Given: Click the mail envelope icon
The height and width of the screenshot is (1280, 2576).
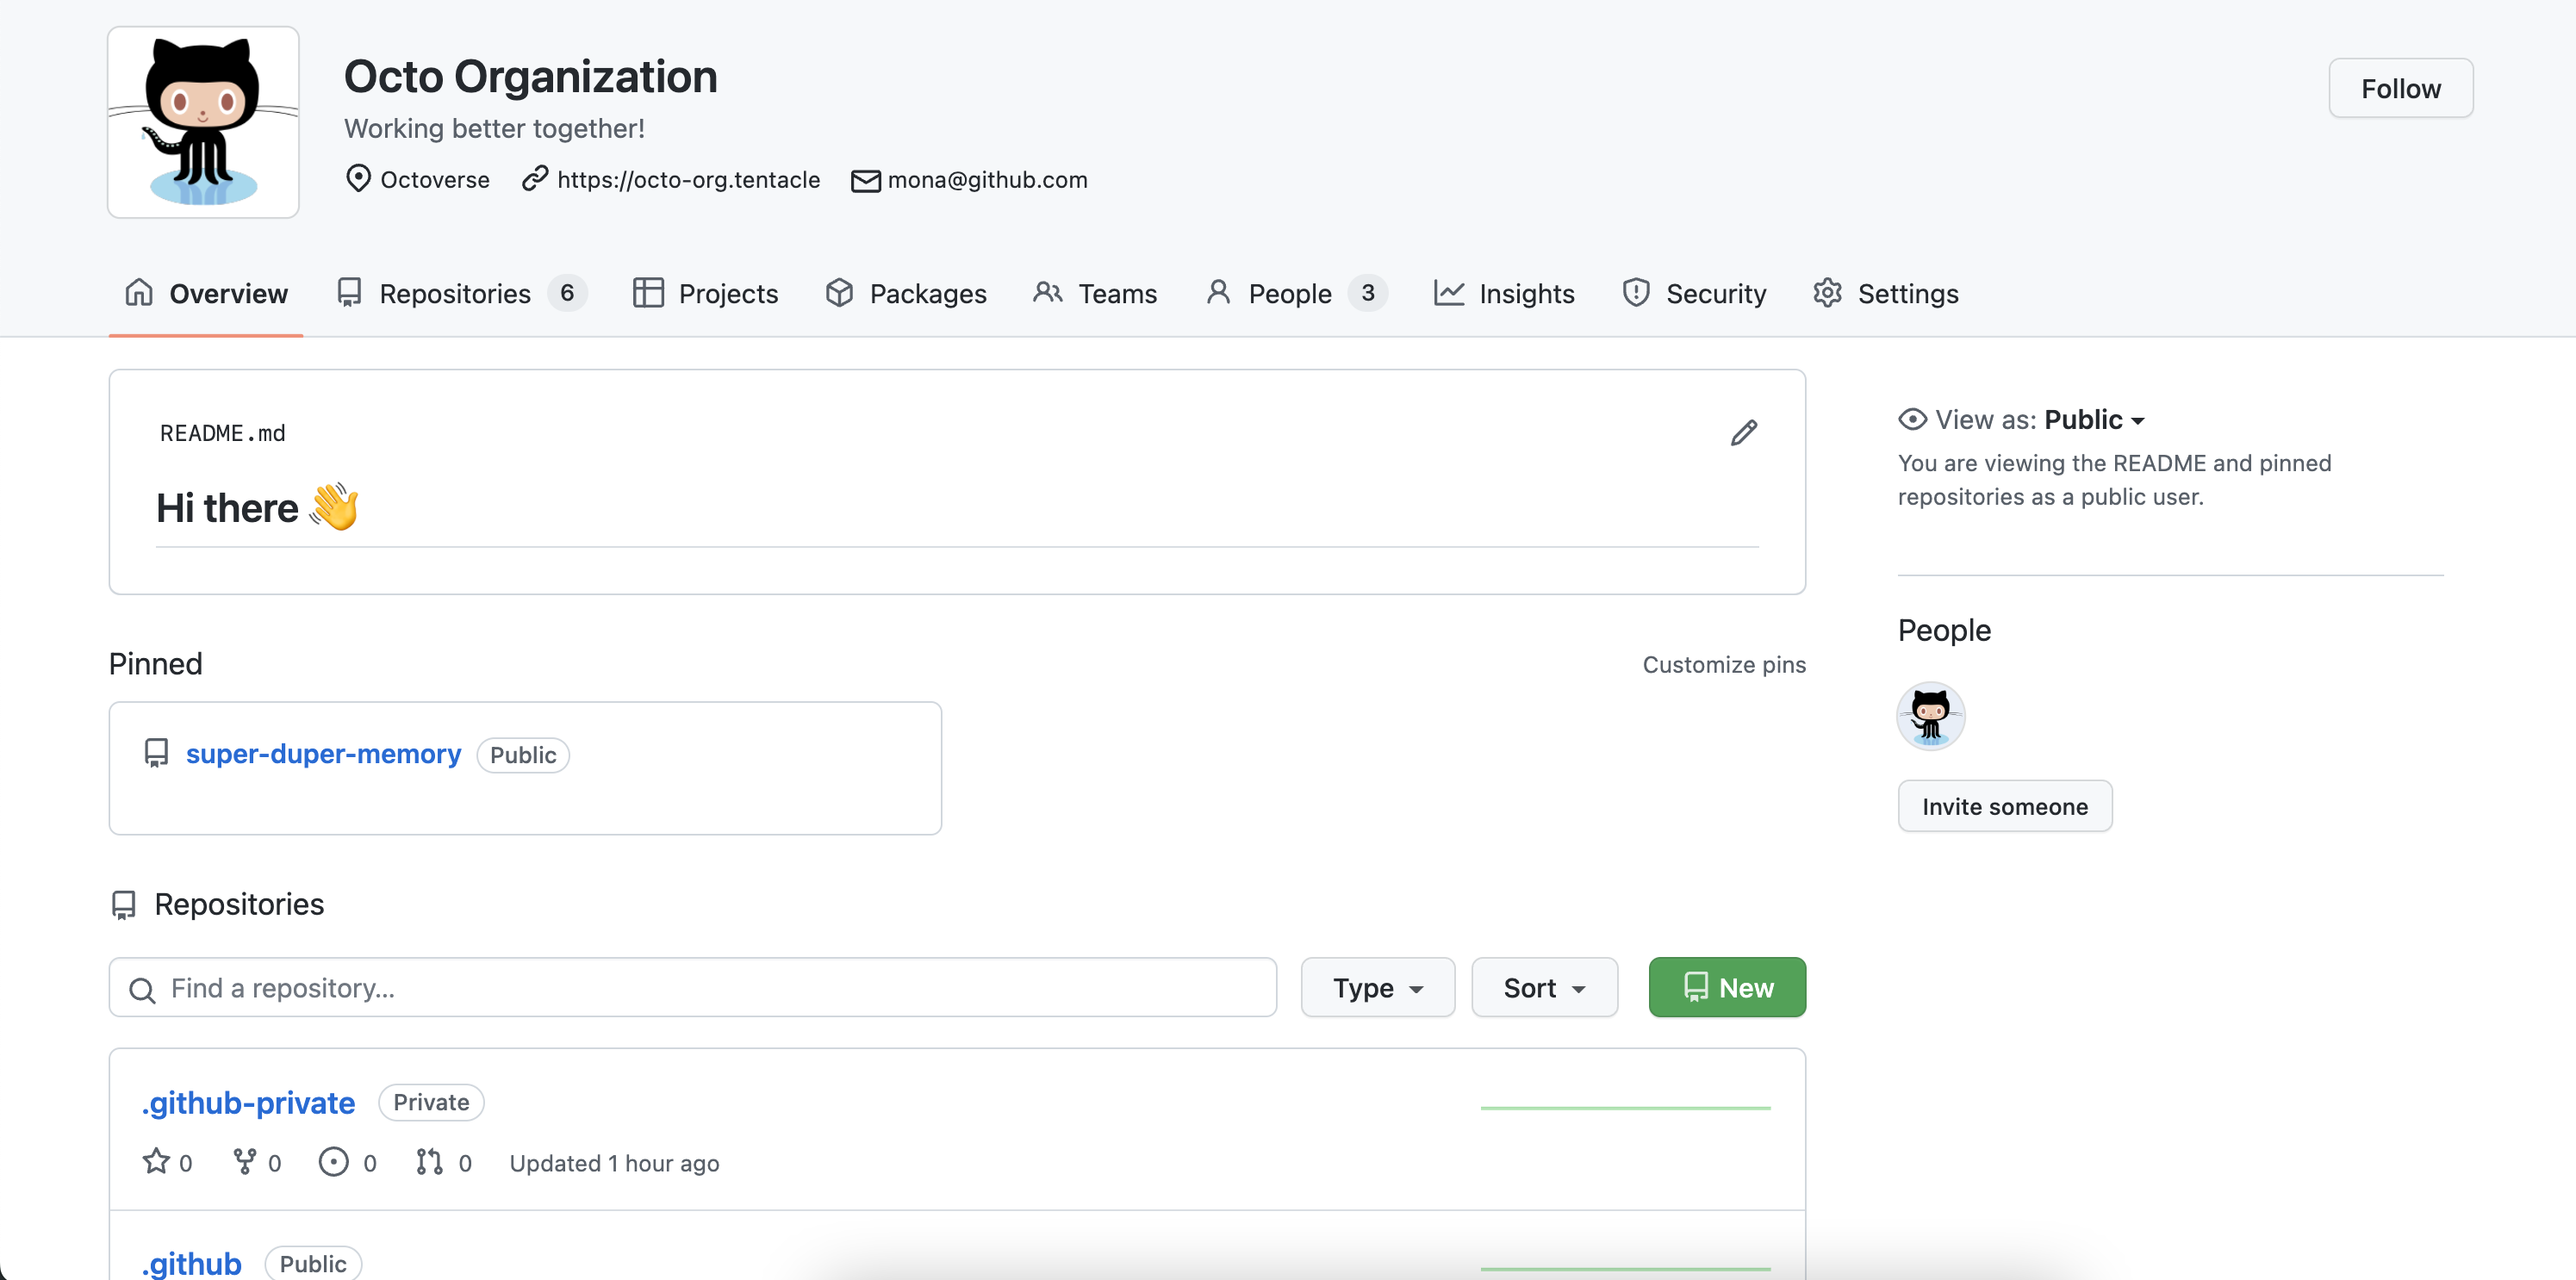Looking at the screenshot, I should [865, 180].
